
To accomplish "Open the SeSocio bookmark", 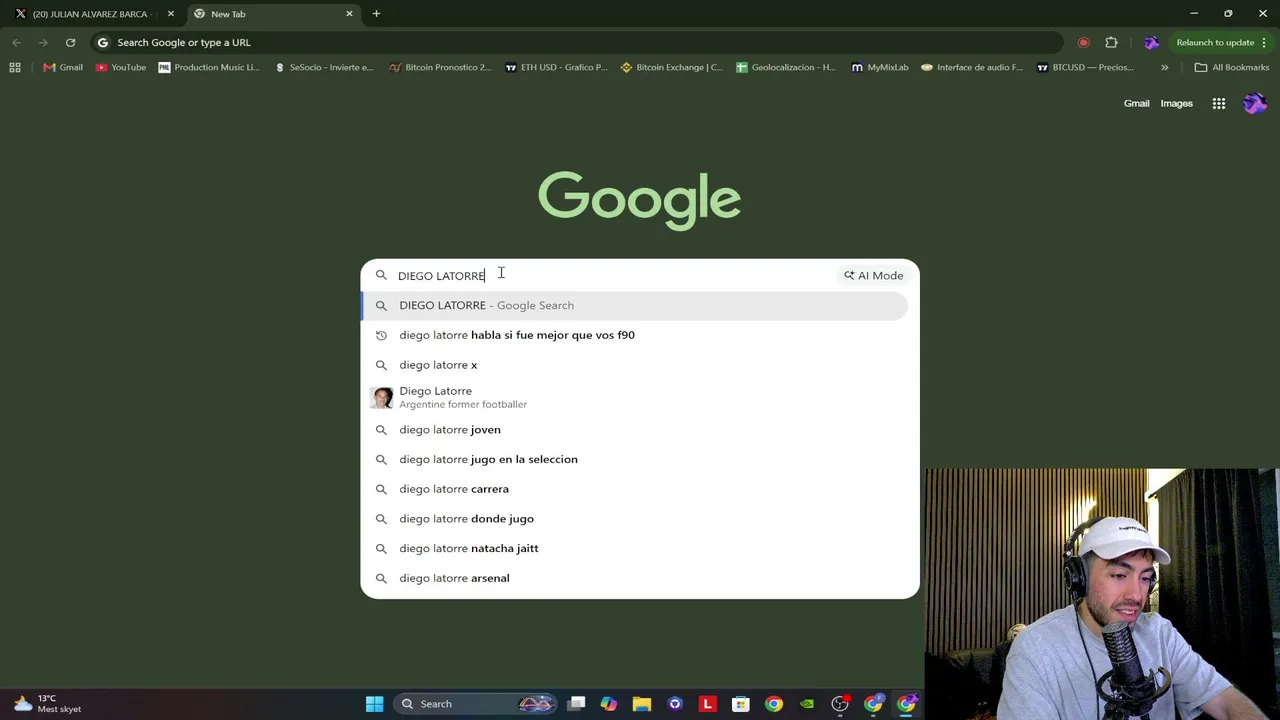I will [x=323, y=67].
